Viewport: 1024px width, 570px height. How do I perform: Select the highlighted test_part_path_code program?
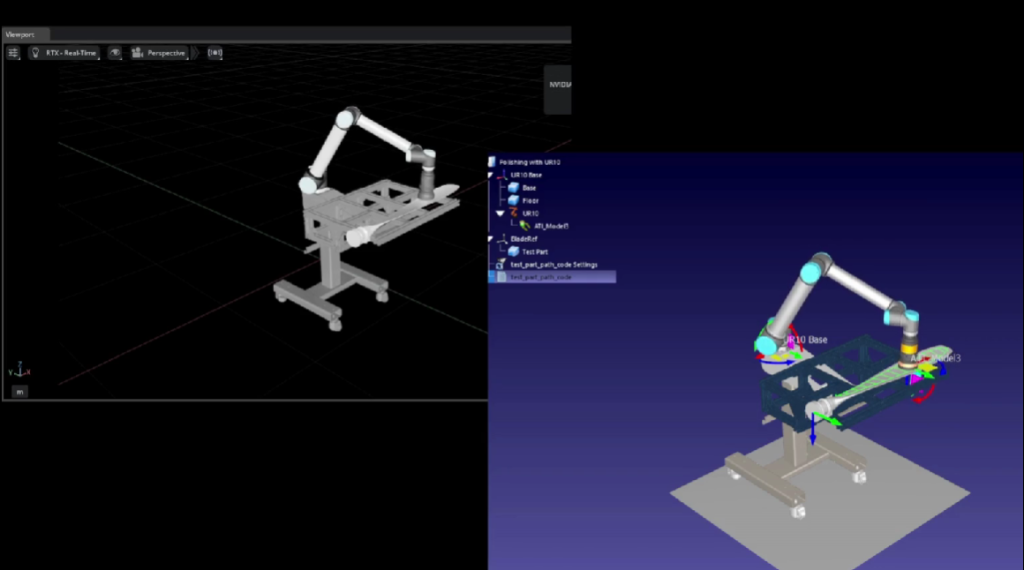click(x=541, y=277)
